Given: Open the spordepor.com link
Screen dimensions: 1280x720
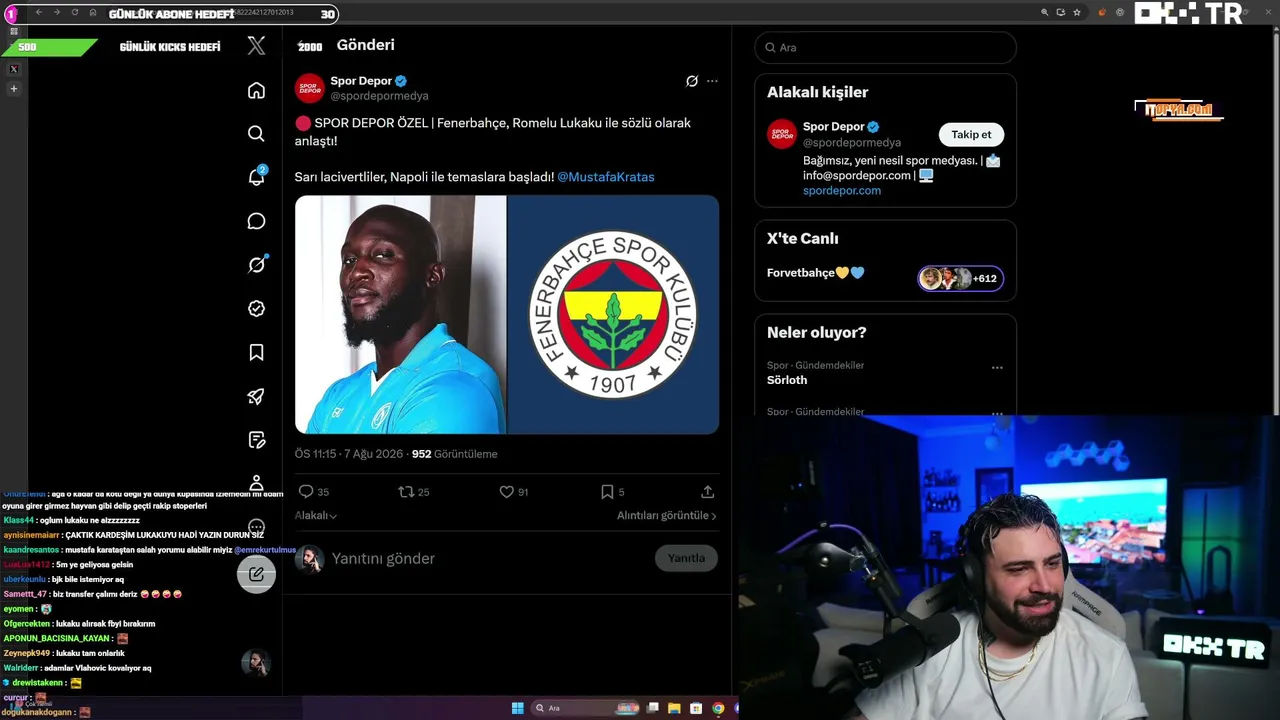Looking at the screenshot, I should [x=842, y=190].
